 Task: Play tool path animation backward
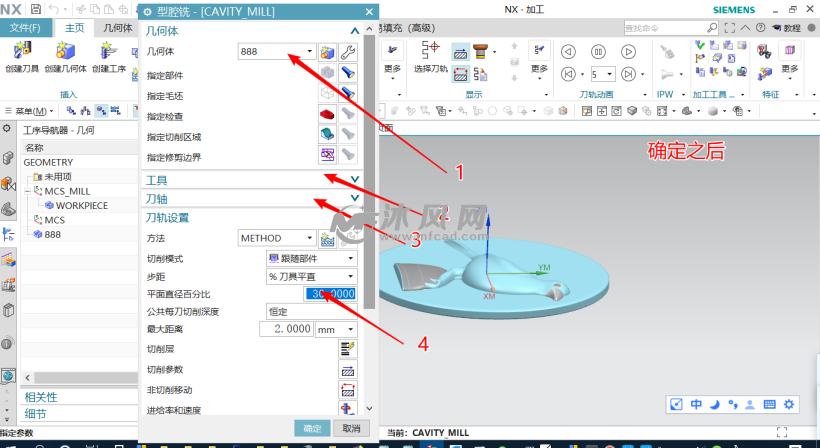[x=568, y=51]
